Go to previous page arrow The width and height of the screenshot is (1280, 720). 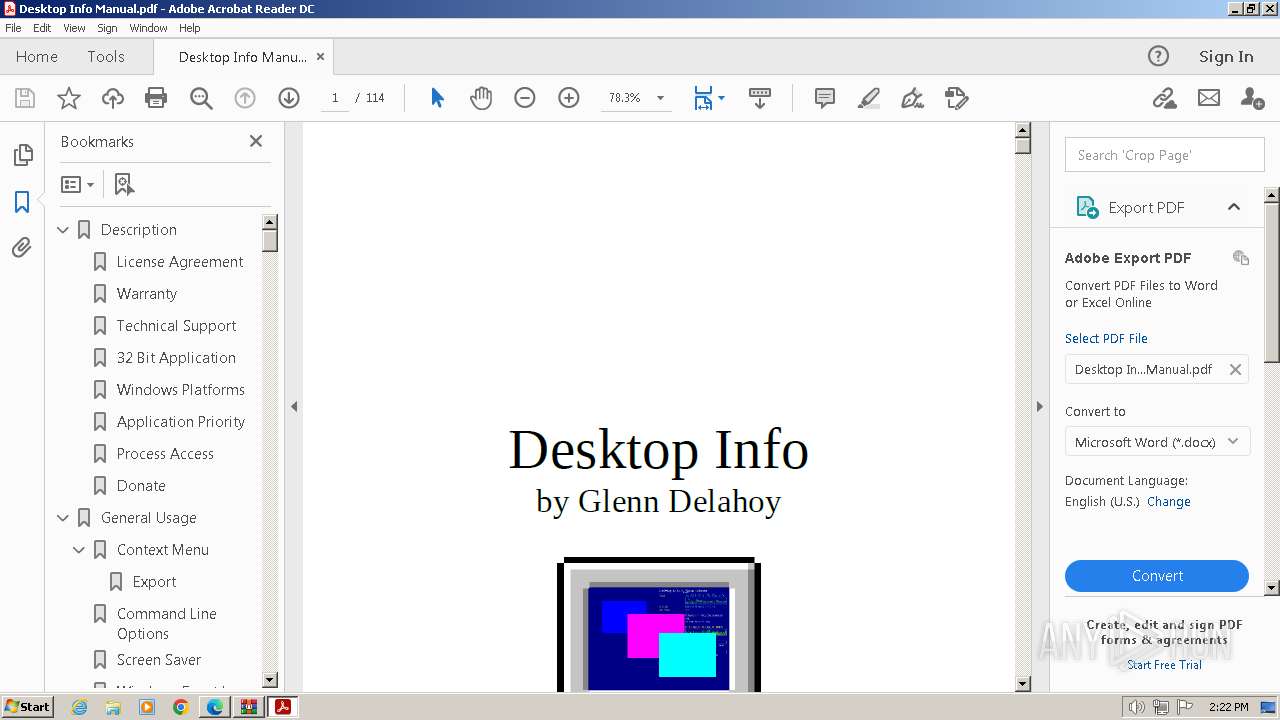pos(245,98)
